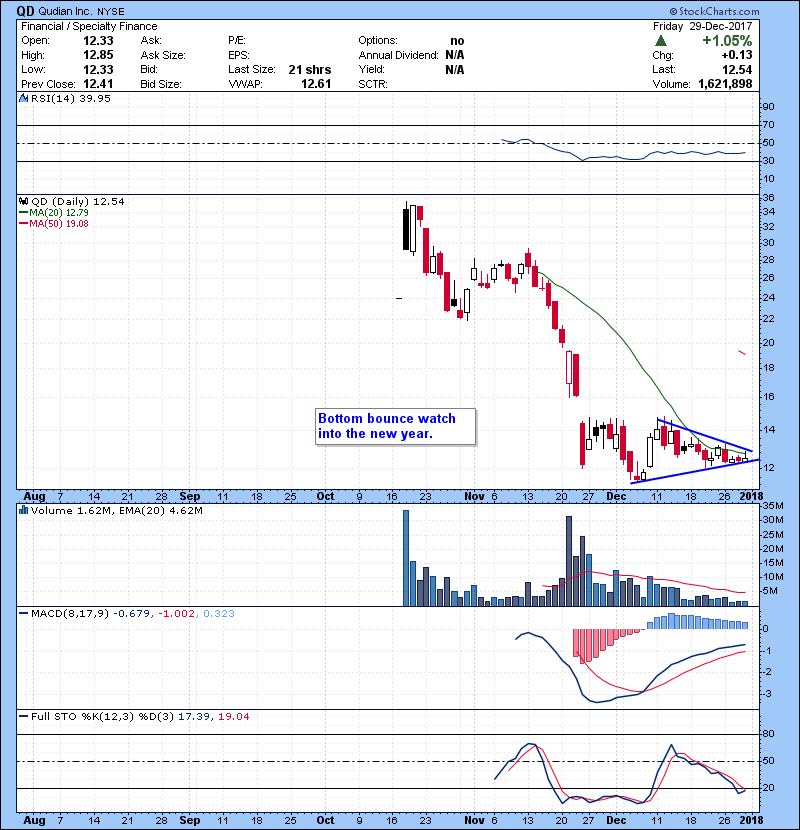Screen dimensions: 800x830
Task: Click the RSI(14) 39.95 label
Action: (x=71, y=98)
